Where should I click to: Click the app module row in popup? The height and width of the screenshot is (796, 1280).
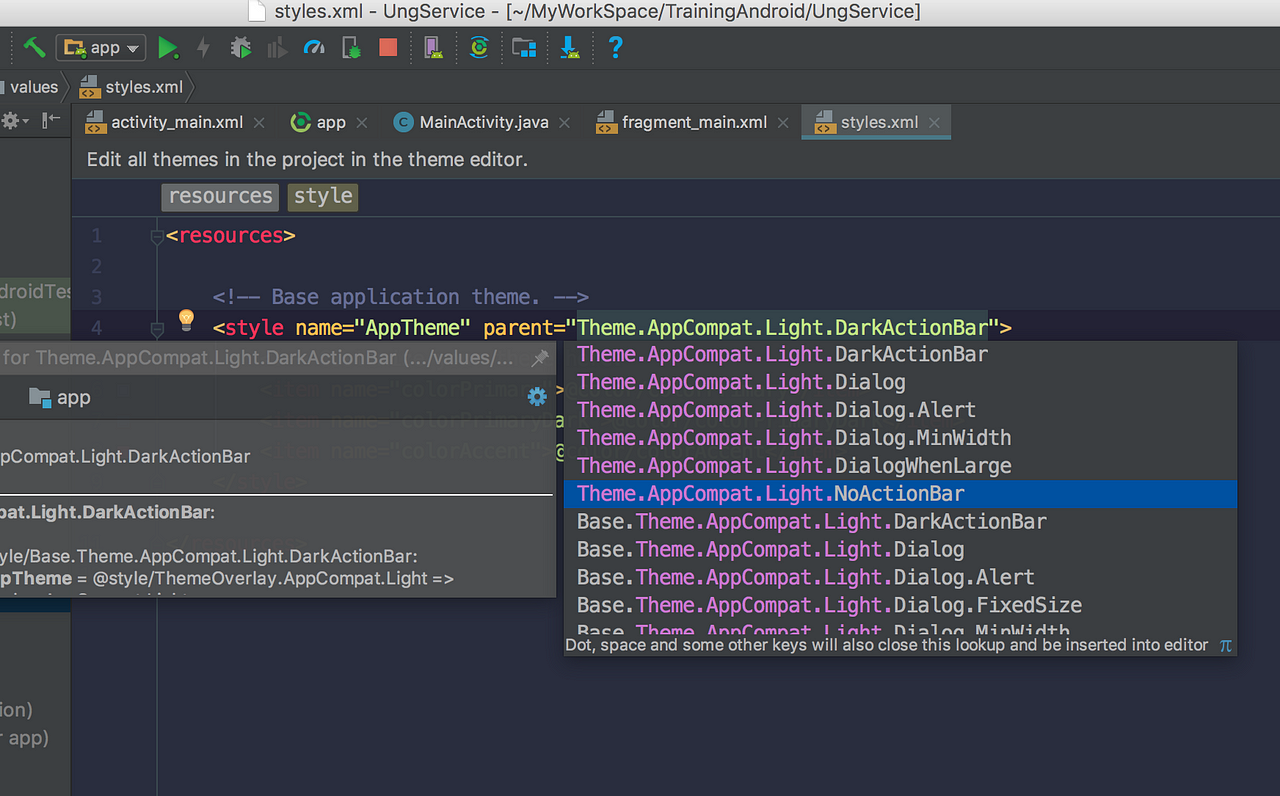(60, 397)
